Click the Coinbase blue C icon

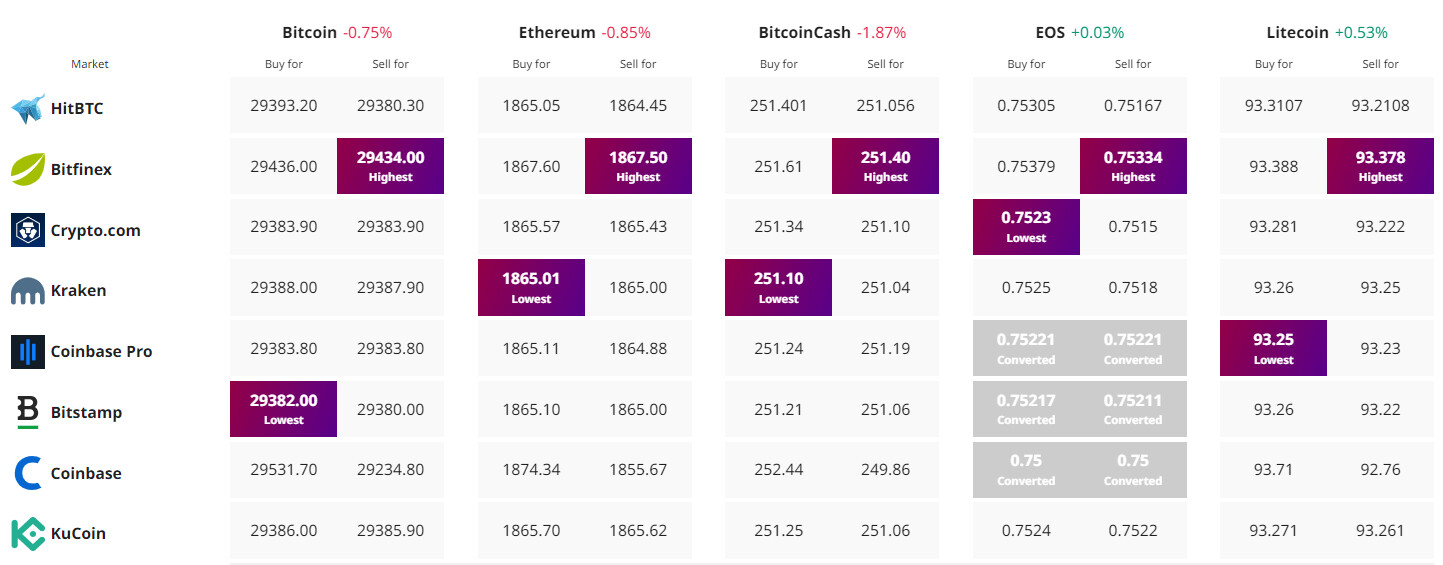coord(28,473)
